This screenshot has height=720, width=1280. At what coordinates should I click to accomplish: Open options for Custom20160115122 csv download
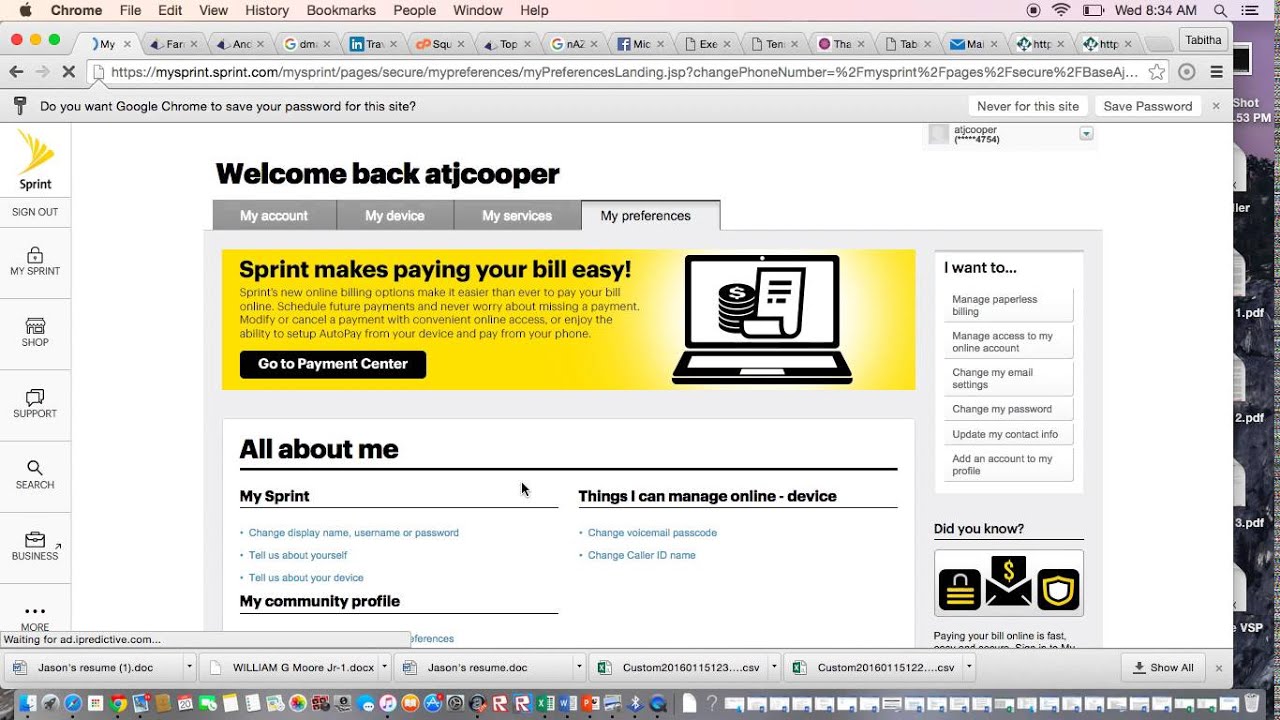(x=968, y=667)
